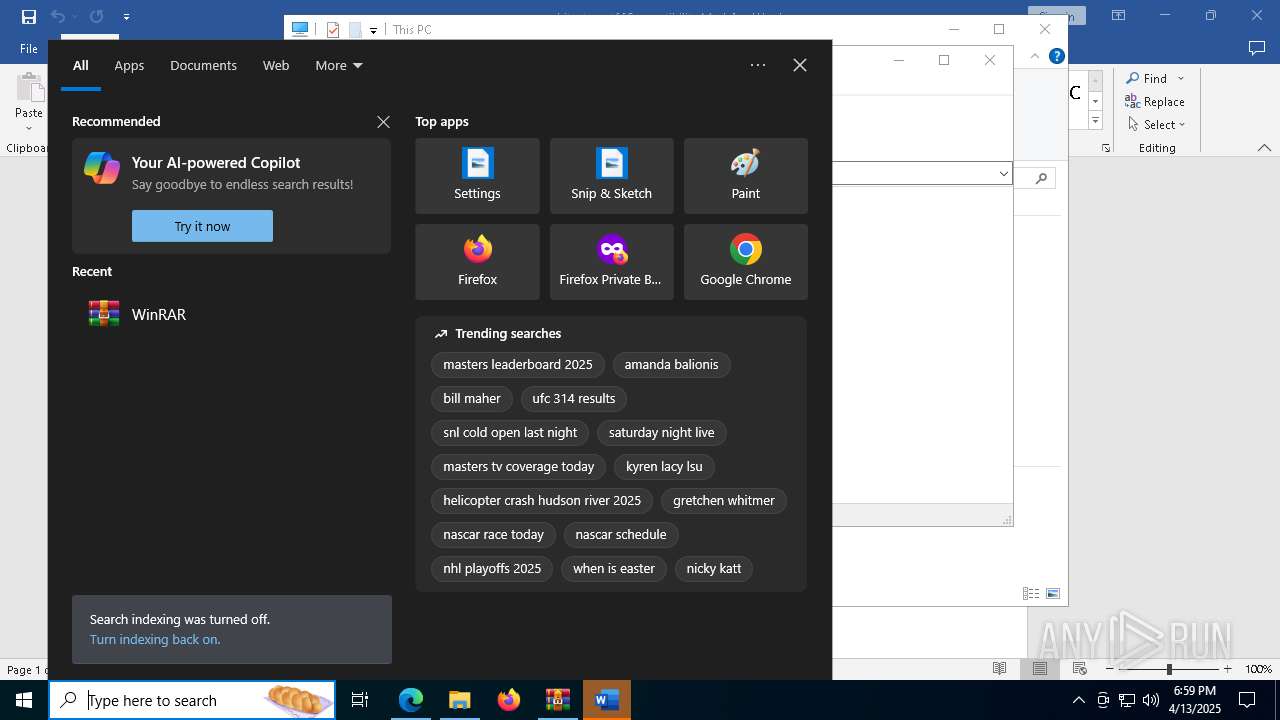1280x720 pixels.
Task: Collapse the Word ribbon
Action: click(1264, 148)
